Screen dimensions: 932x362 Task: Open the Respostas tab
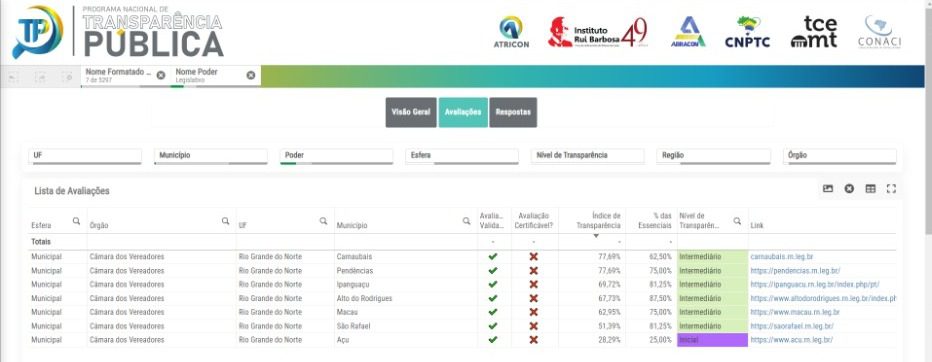(x=513, y=112)
